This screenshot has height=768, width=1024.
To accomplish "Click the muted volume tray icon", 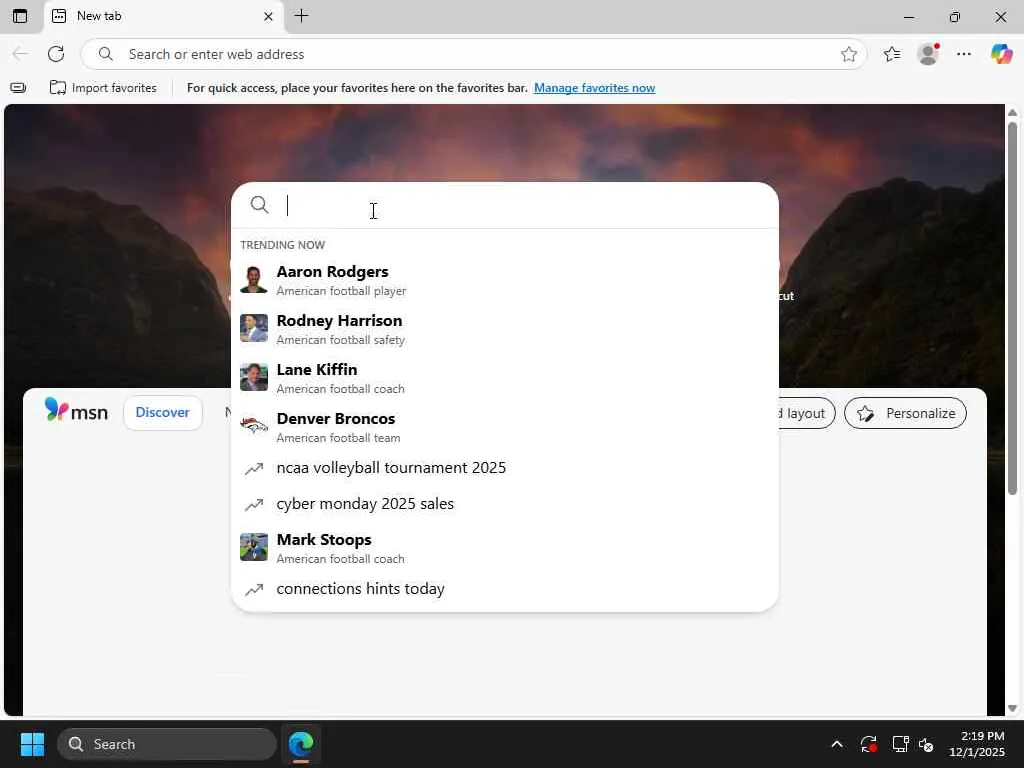I will pos(926,744).
